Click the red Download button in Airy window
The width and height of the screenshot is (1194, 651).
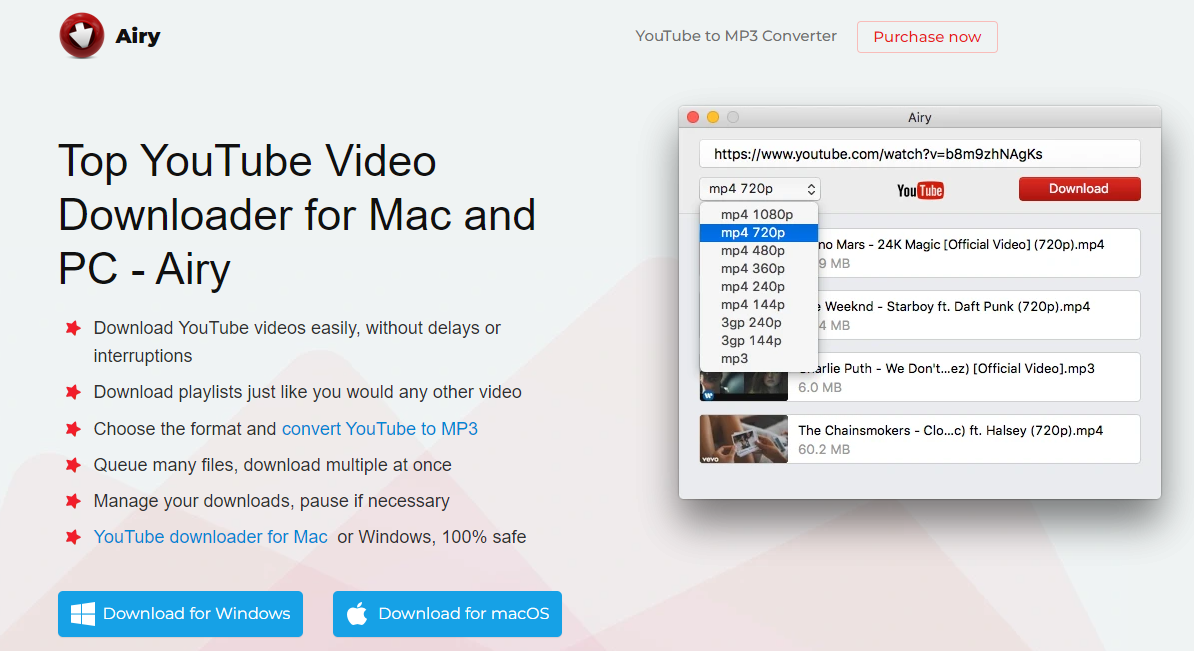tap(1080, 189)
